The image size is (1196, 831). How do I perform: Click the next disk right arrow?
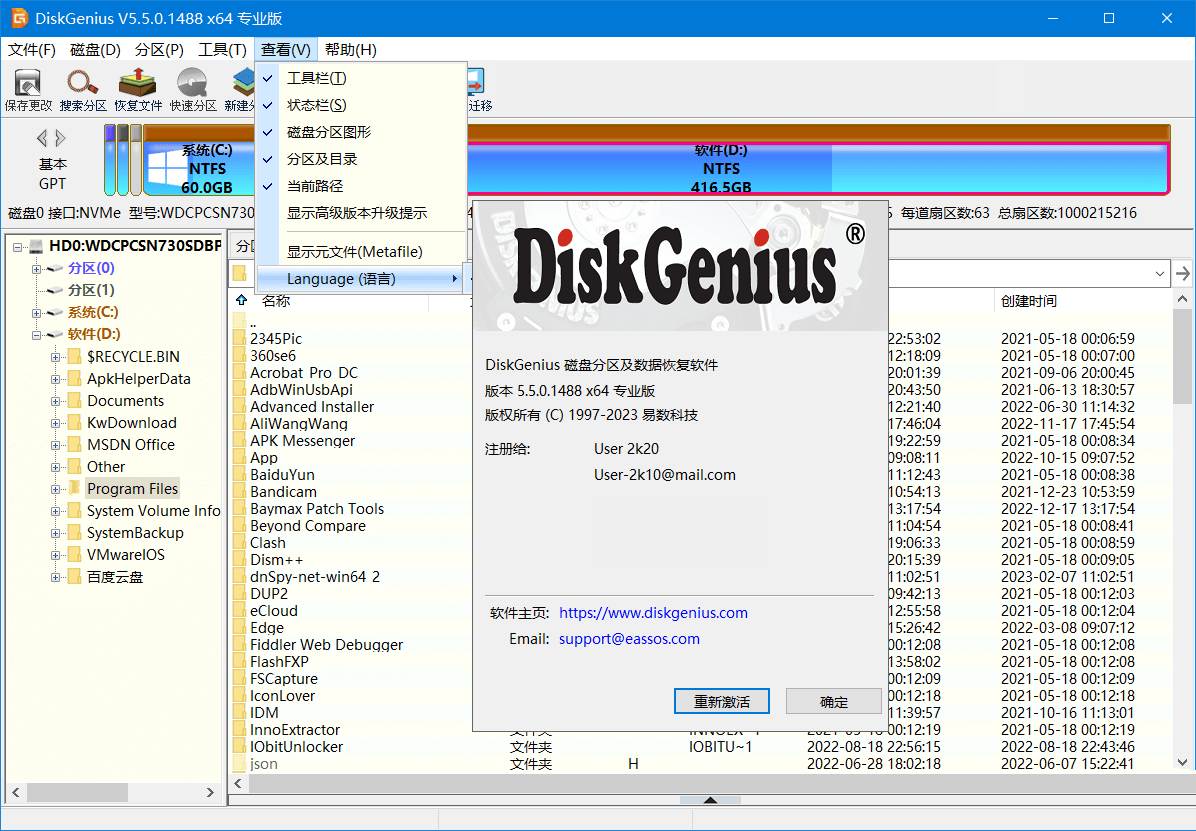coord(61,138)
